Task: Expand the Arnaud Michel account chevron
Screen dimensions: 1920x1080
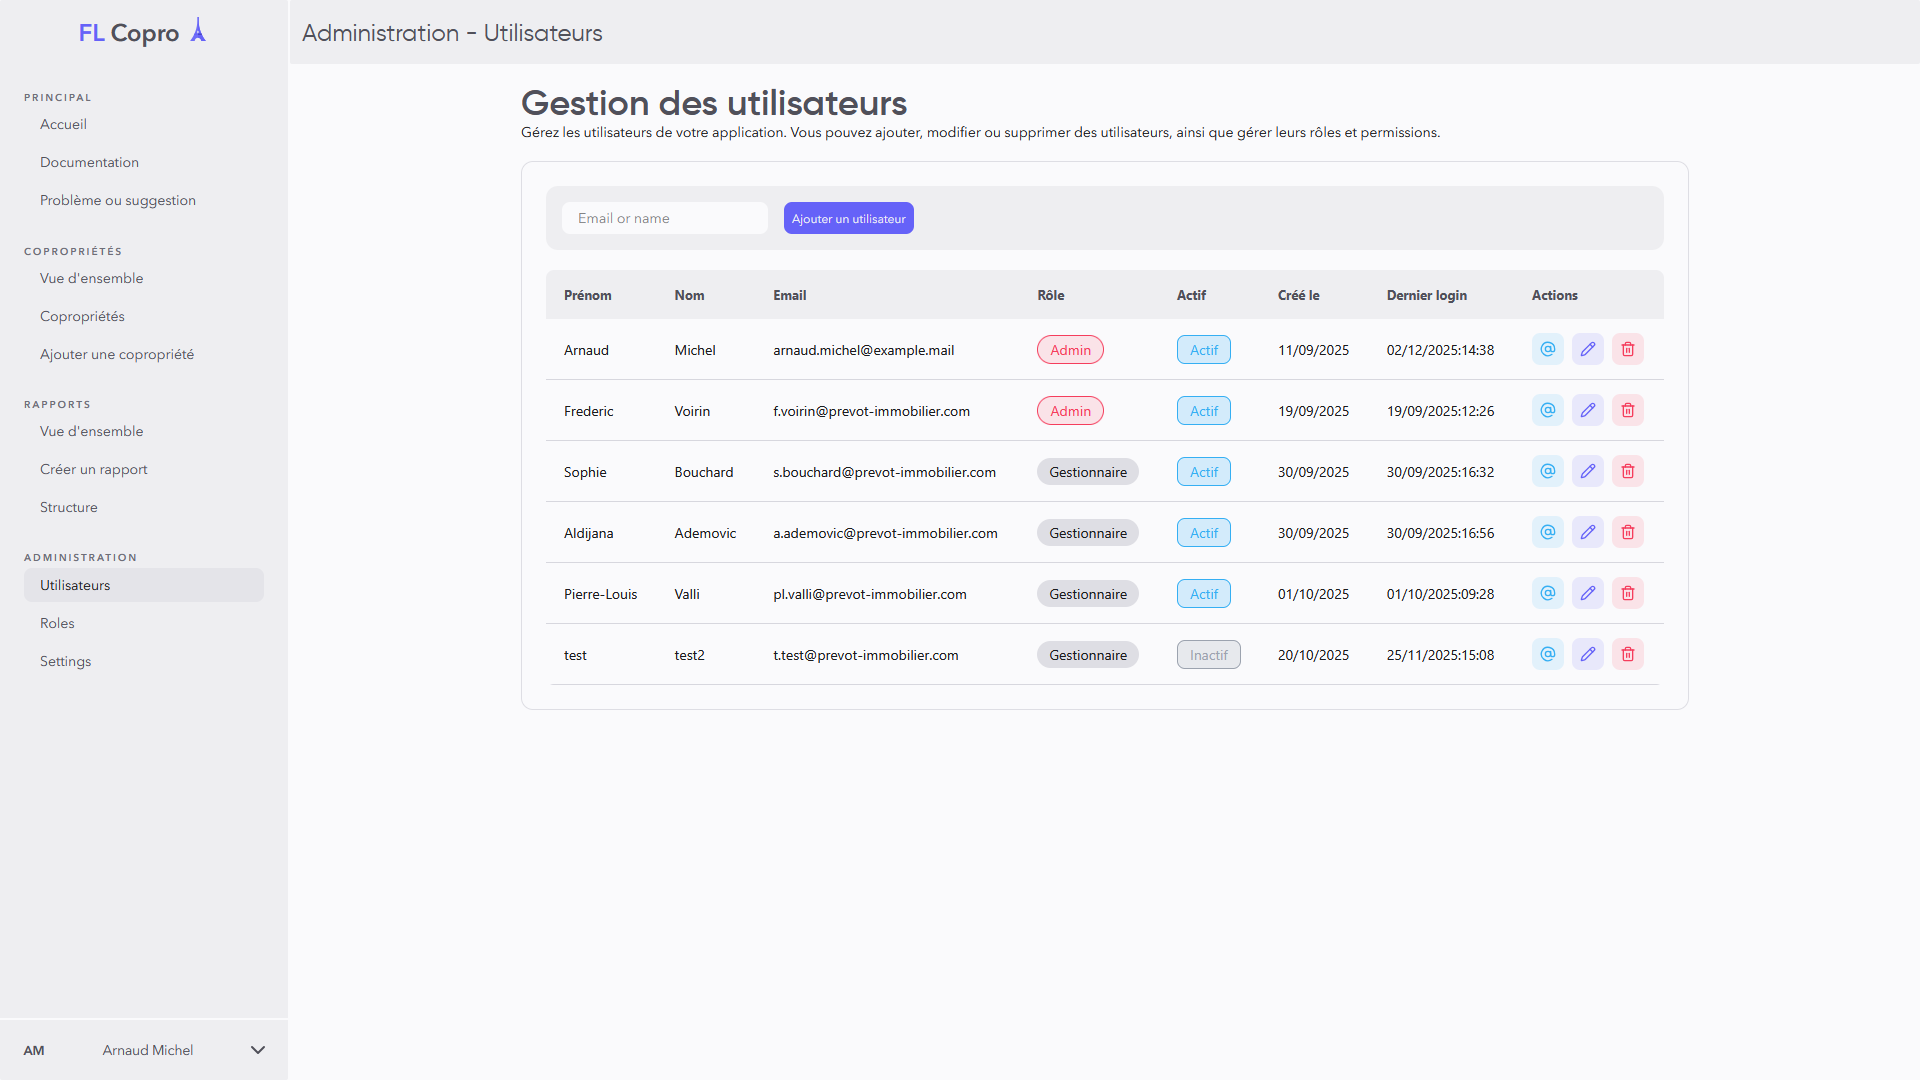Action: pyautogui.click(x=257, y=1050)
